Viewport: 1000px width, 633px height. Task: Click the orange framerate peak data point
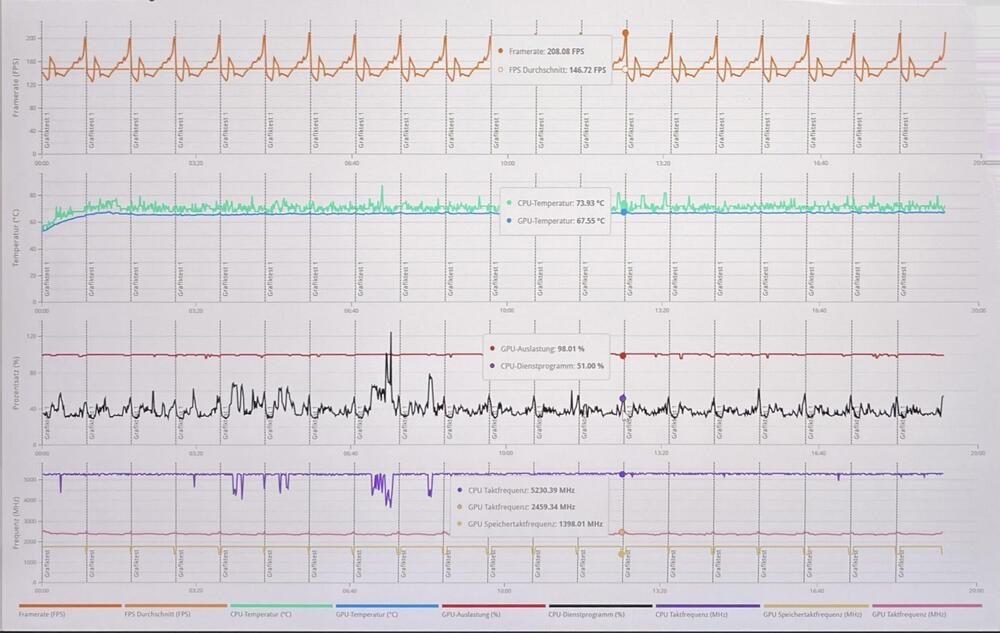(626, 33)
